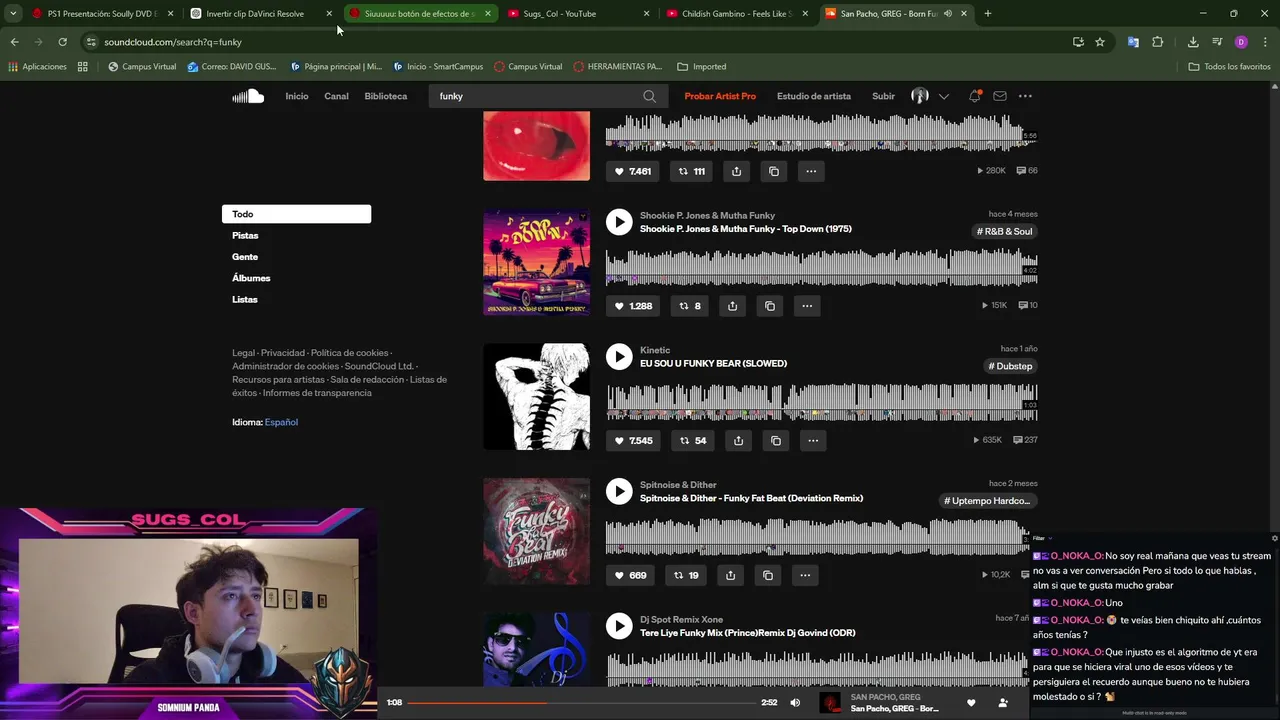Image resolution: width=1280 pixels, height=720 pixels.
Task: Repost EU SOU U FUNKY BEAR track
Action: coord(692,440)
